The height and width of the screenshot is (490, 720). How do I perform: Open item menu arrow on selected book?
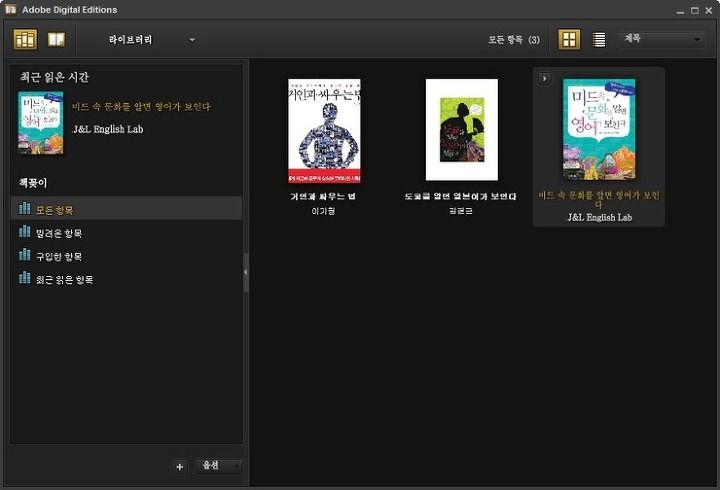click(x=545, y=79)
